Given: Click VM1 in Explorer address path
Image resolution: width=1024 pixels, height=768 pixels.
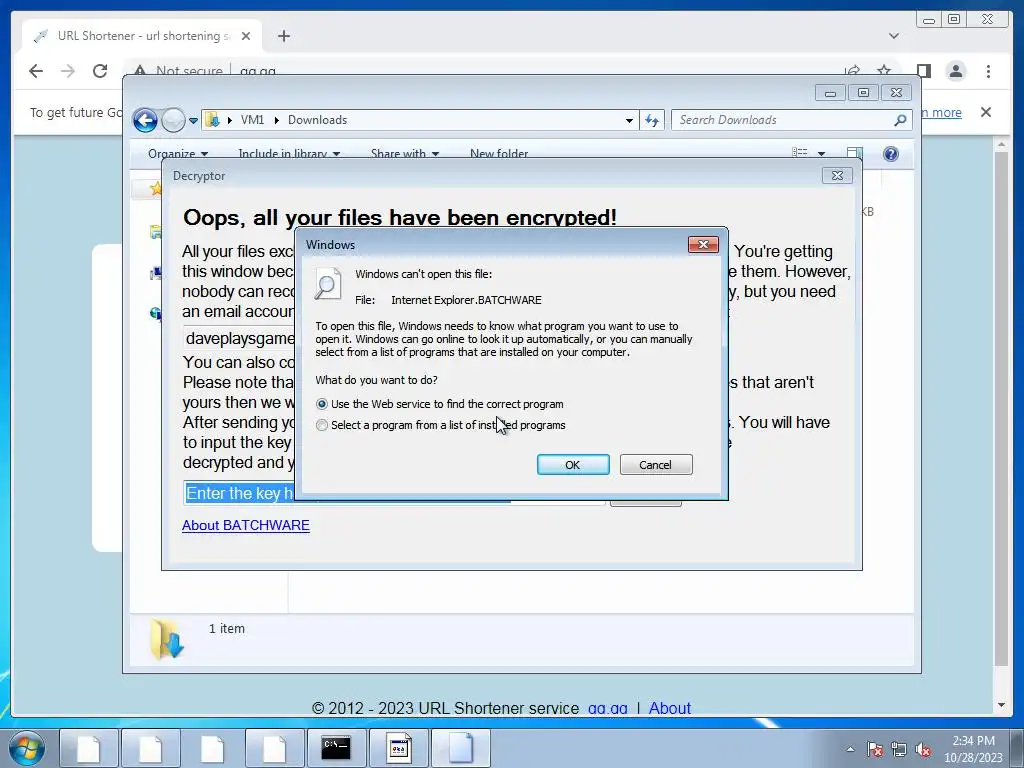Looking at the screenshot, I should [252, 120].
